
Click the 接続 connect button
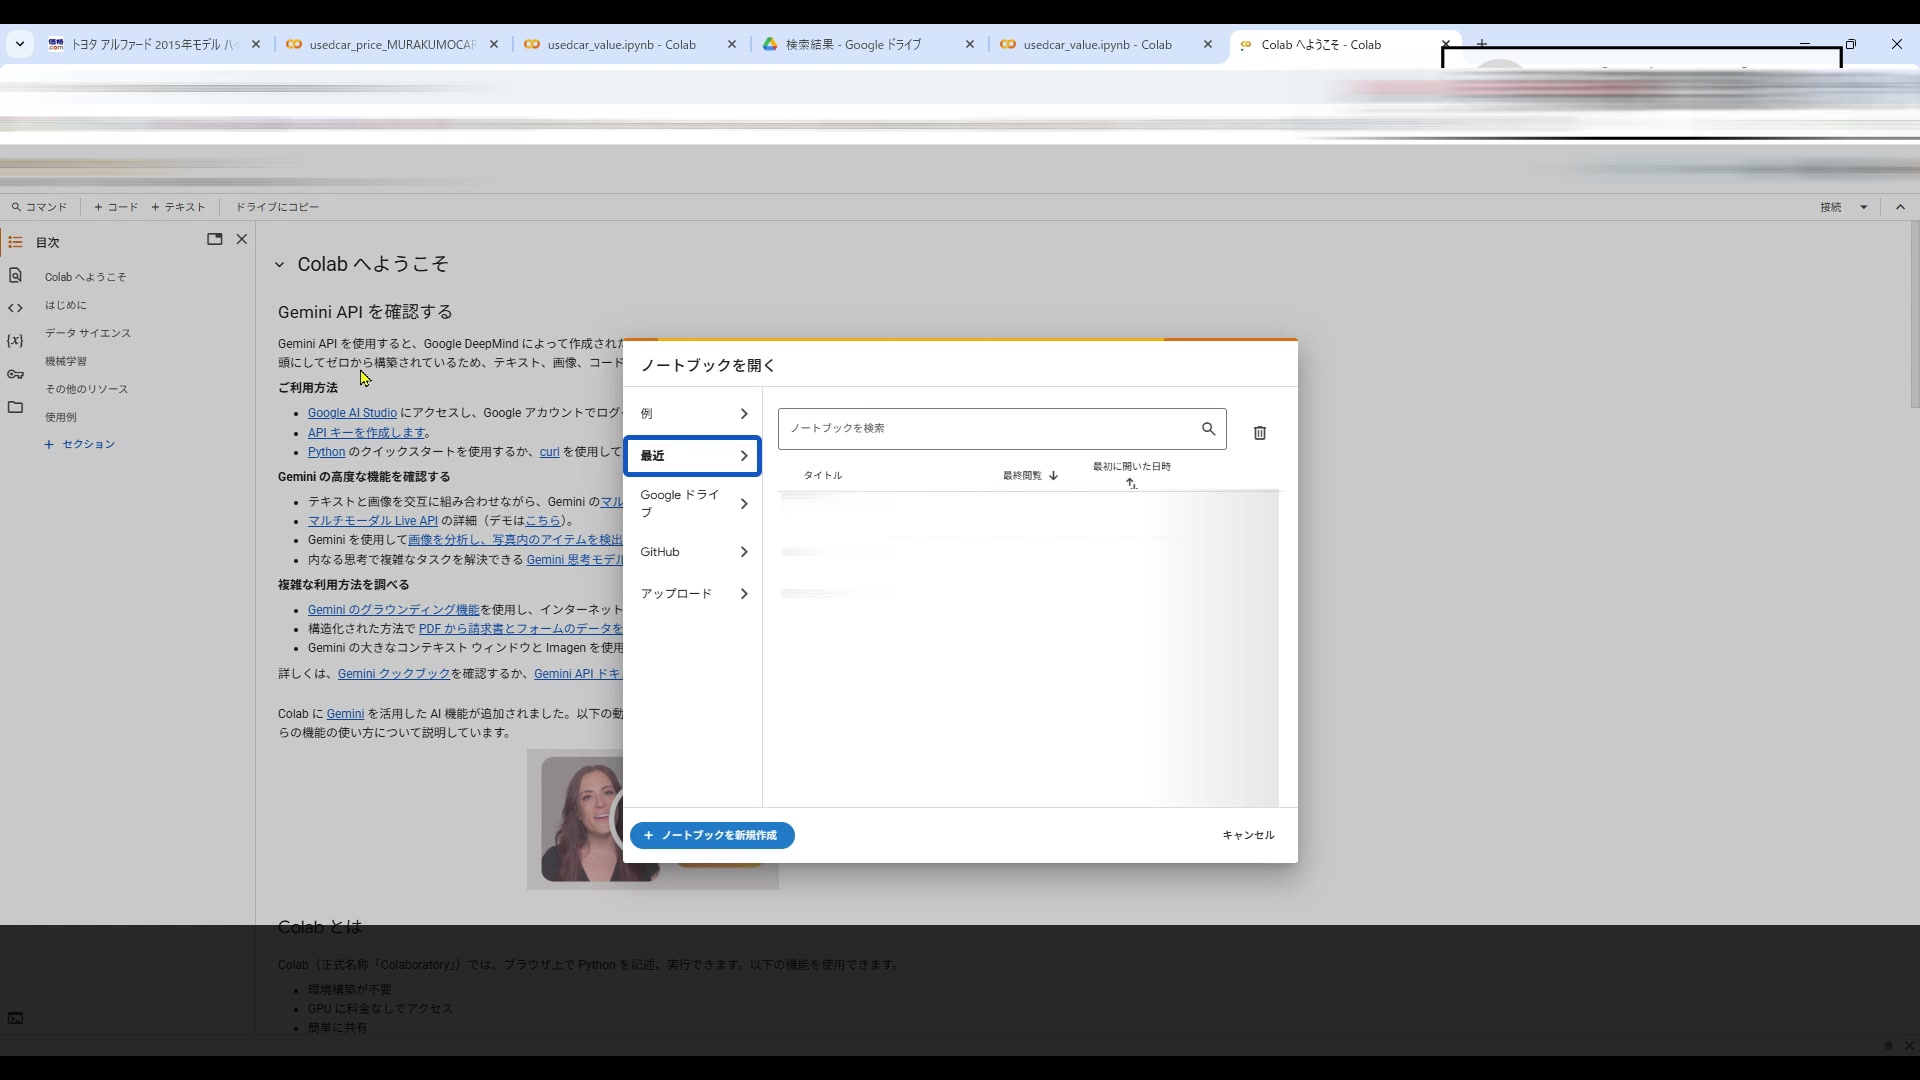[1831, 207]
